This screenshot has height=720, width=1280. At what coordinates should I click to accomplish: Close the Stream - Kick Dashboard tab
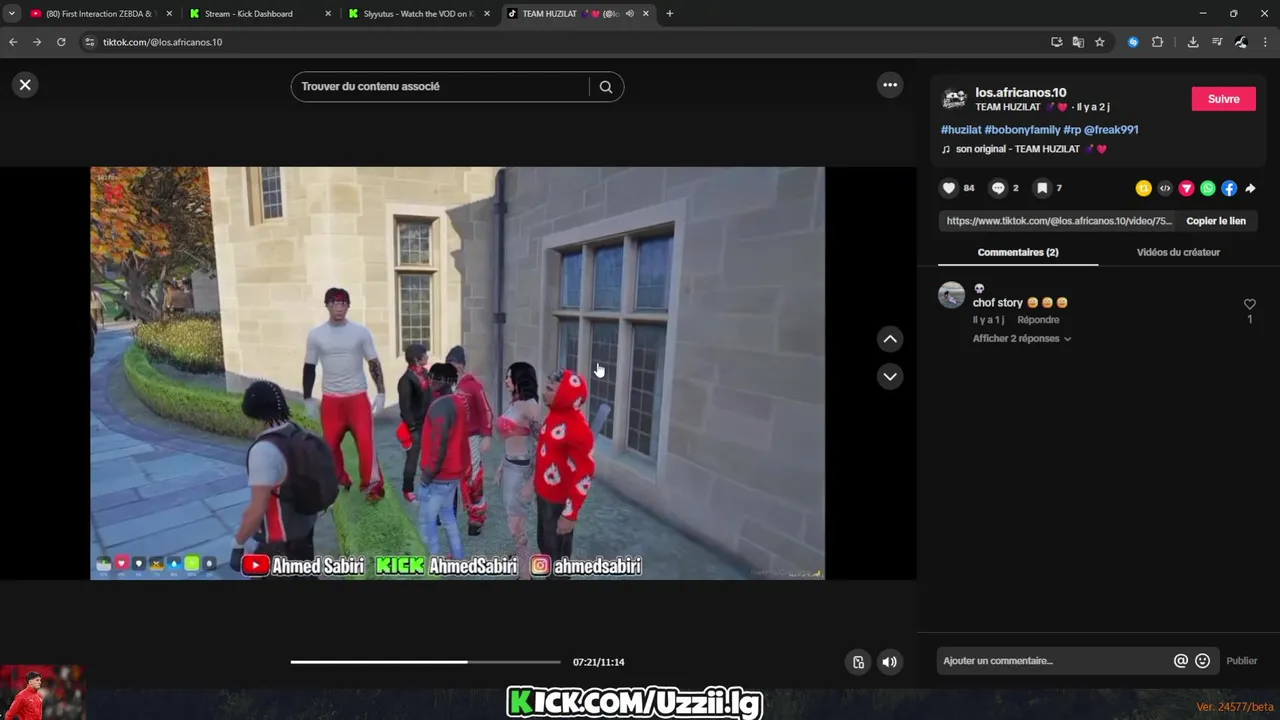coord(328,14)
